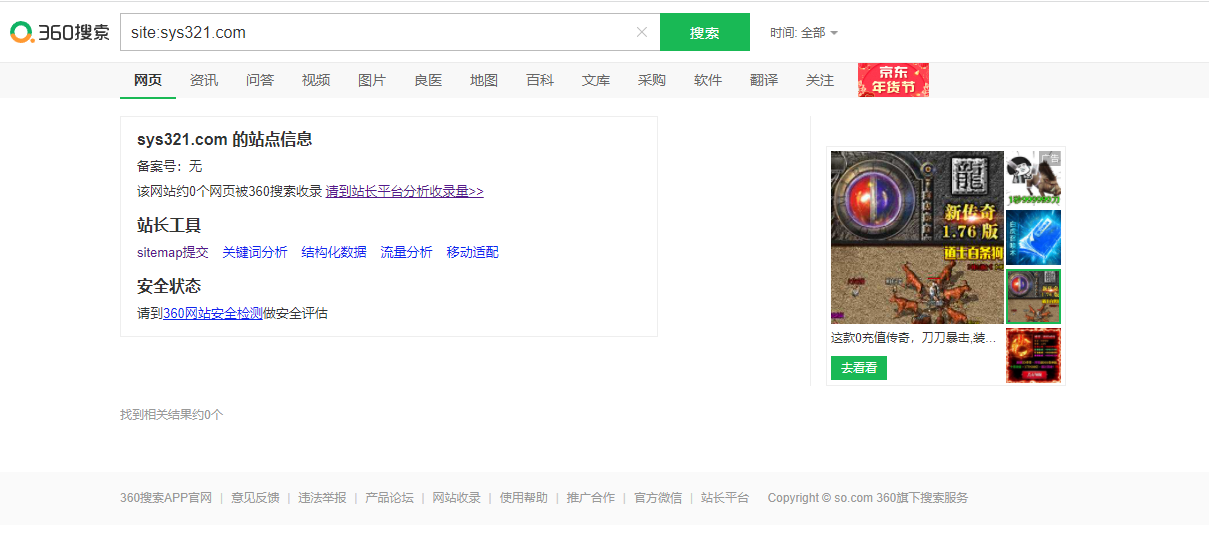Open the 时间: 全部 time filter dropdown
Screen dimensions: 1209x536
(x=804, y=33)
